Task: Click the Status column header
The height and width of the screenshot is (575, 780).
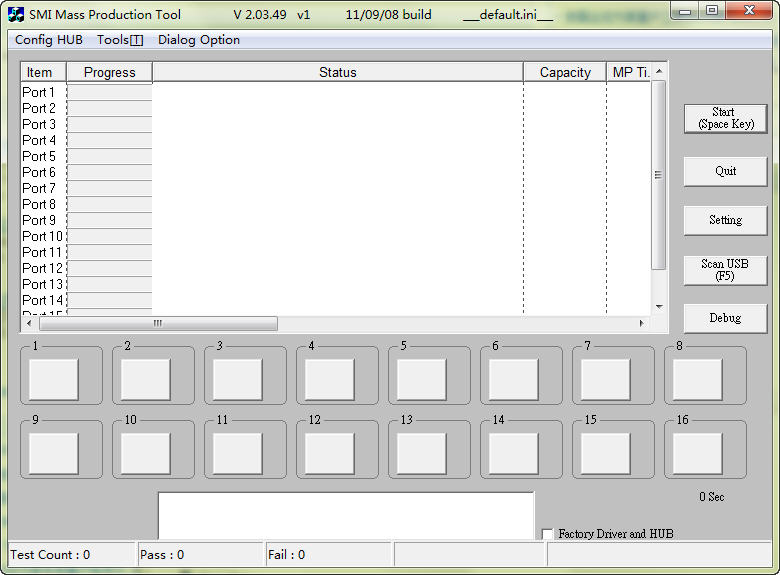Action: [337, 72]
